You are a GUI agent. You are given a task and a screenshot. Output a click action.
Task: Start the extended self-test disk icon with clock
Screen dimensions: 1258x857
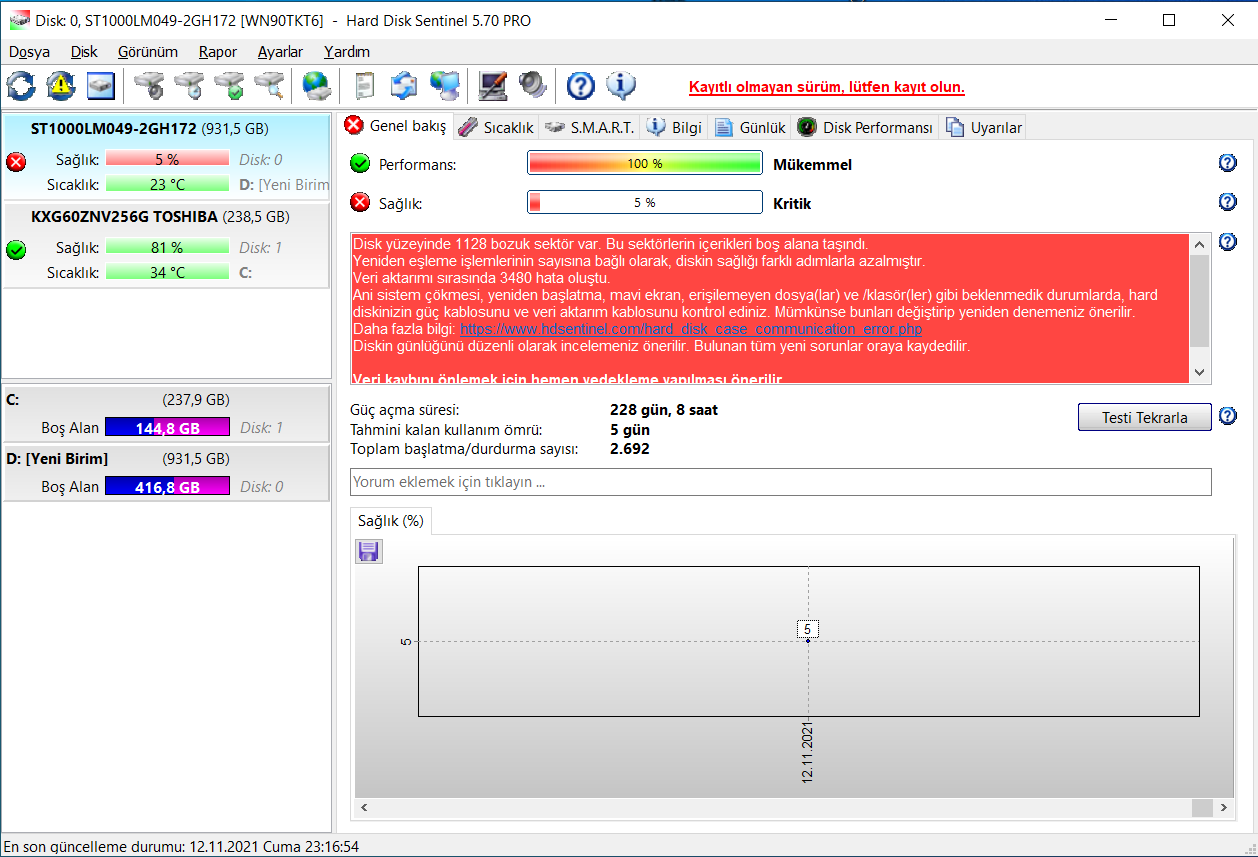(189, 86)
